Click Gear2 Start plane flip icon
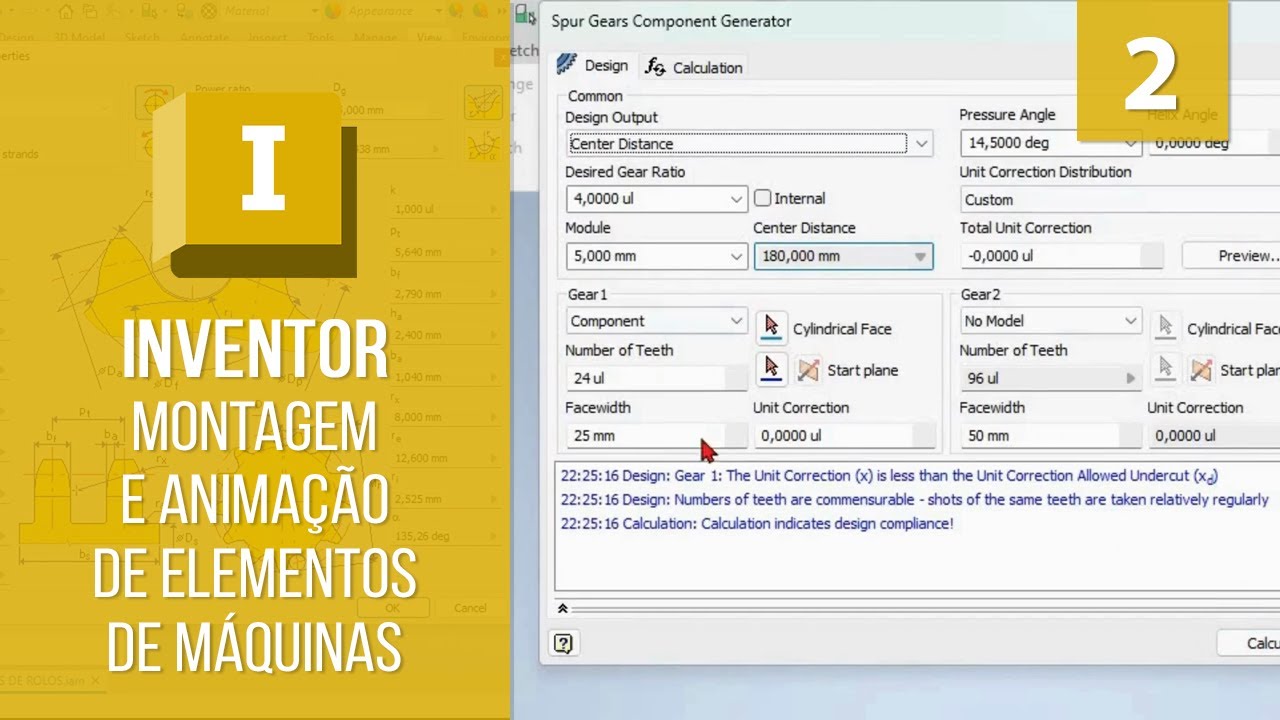1280x720 pixels. click(x=1201, y=370)
